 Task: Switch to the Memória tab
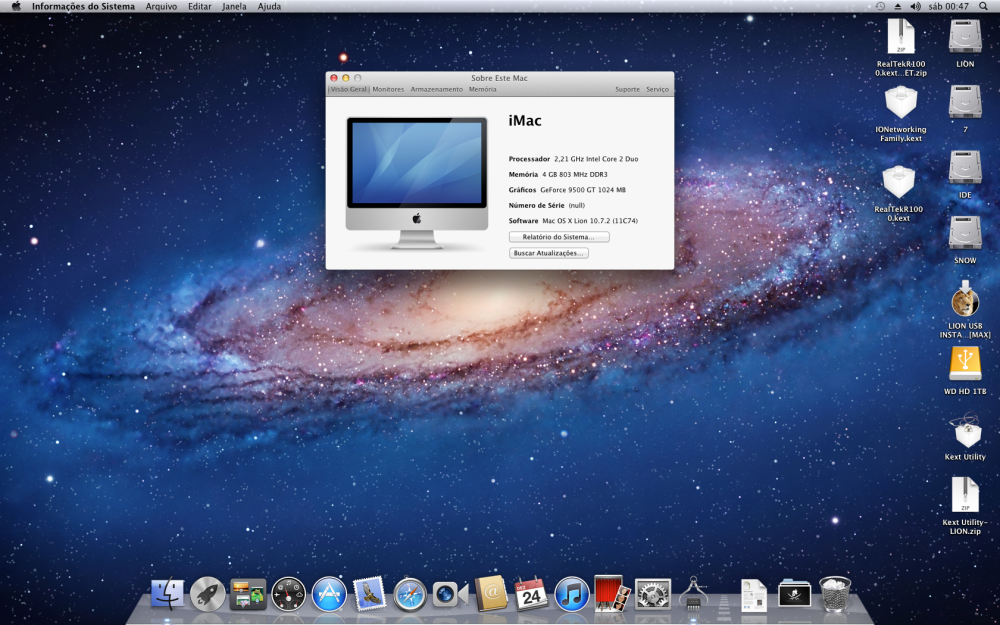click(x=483, y=89)
